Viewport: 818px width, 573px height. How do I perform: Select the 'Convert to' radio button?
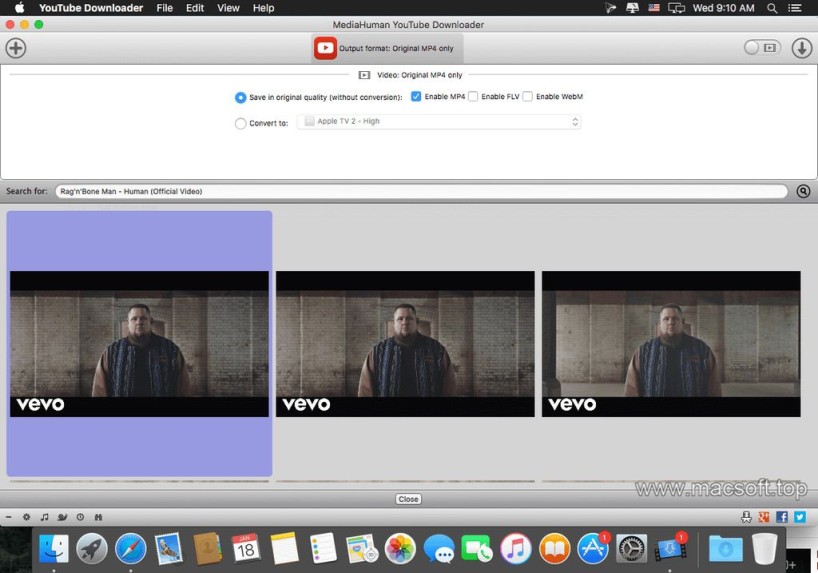coord(240,124)
